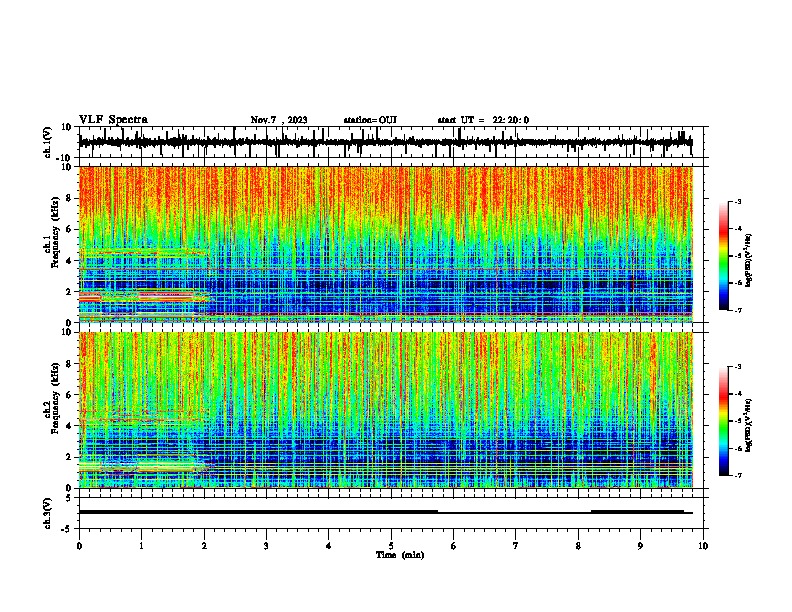Click the time axis tick label "1"
The image size is (792, 612).
141,546
